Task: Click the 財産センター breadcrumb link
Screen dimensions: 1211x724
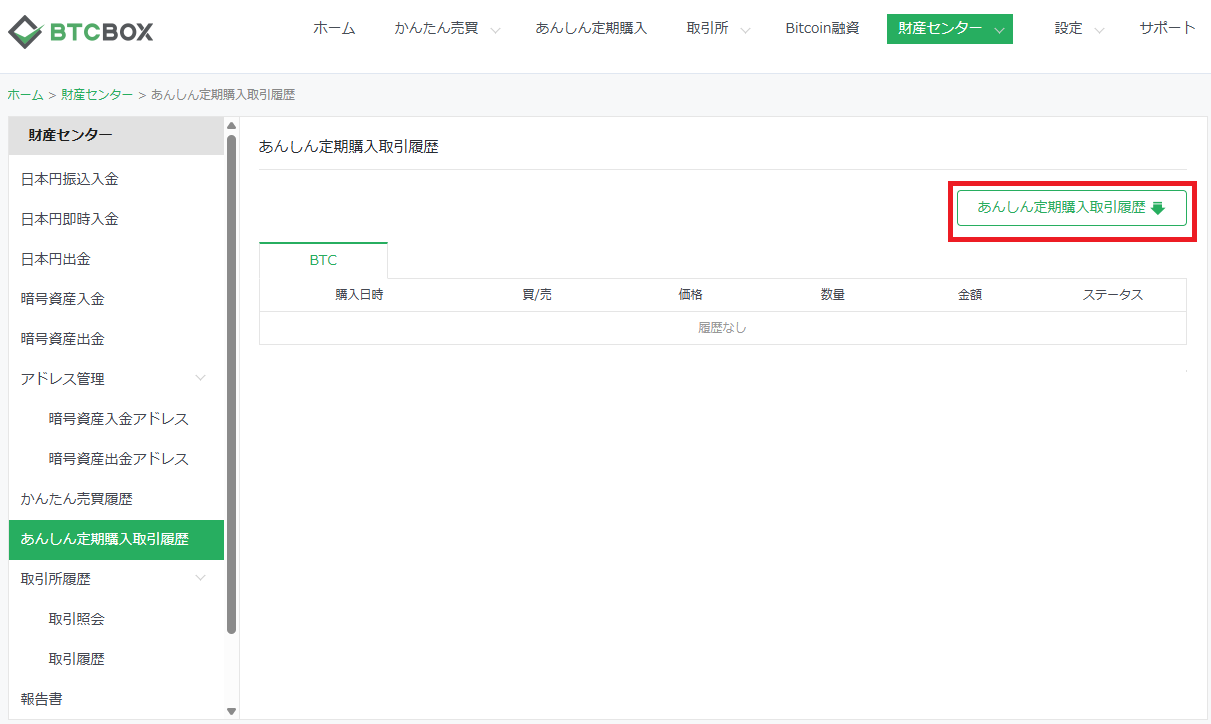Action: (x=97, y=95)
